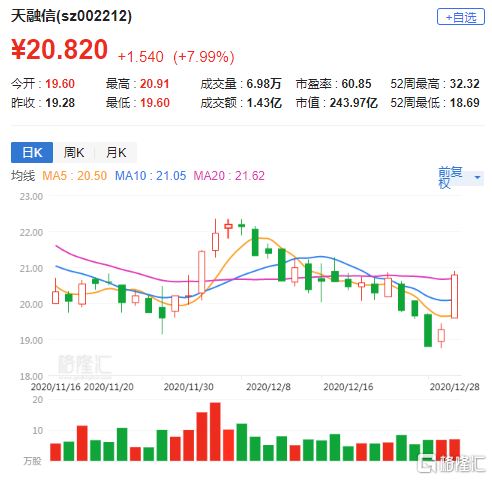Click the lowest long green candlestick near 19.00

tap(428, 330)
